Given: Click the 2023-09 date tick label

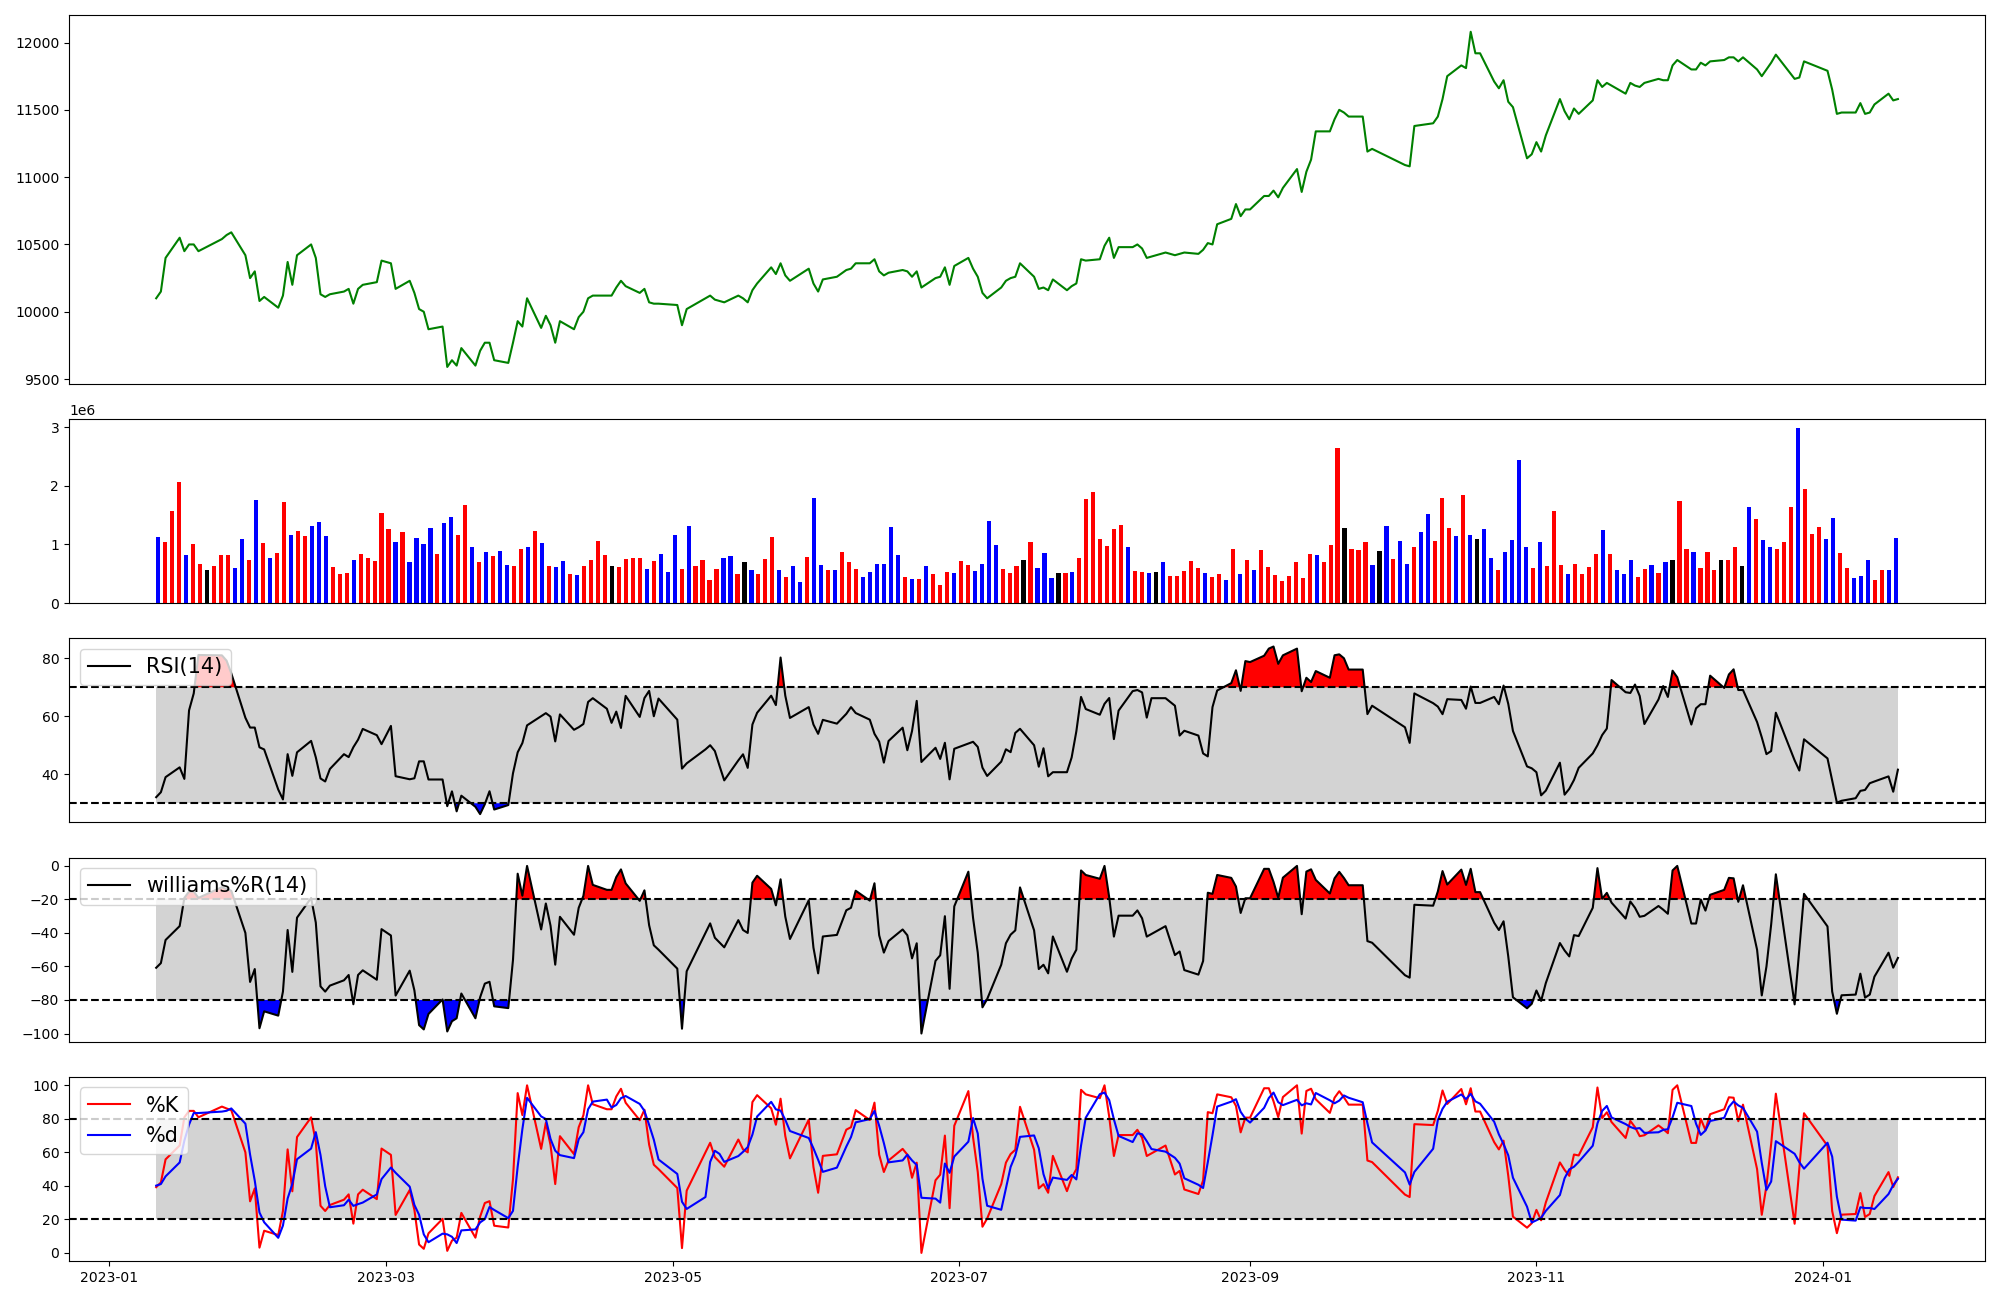Looking at the screenshot, I should [x=1250, y=1277].
